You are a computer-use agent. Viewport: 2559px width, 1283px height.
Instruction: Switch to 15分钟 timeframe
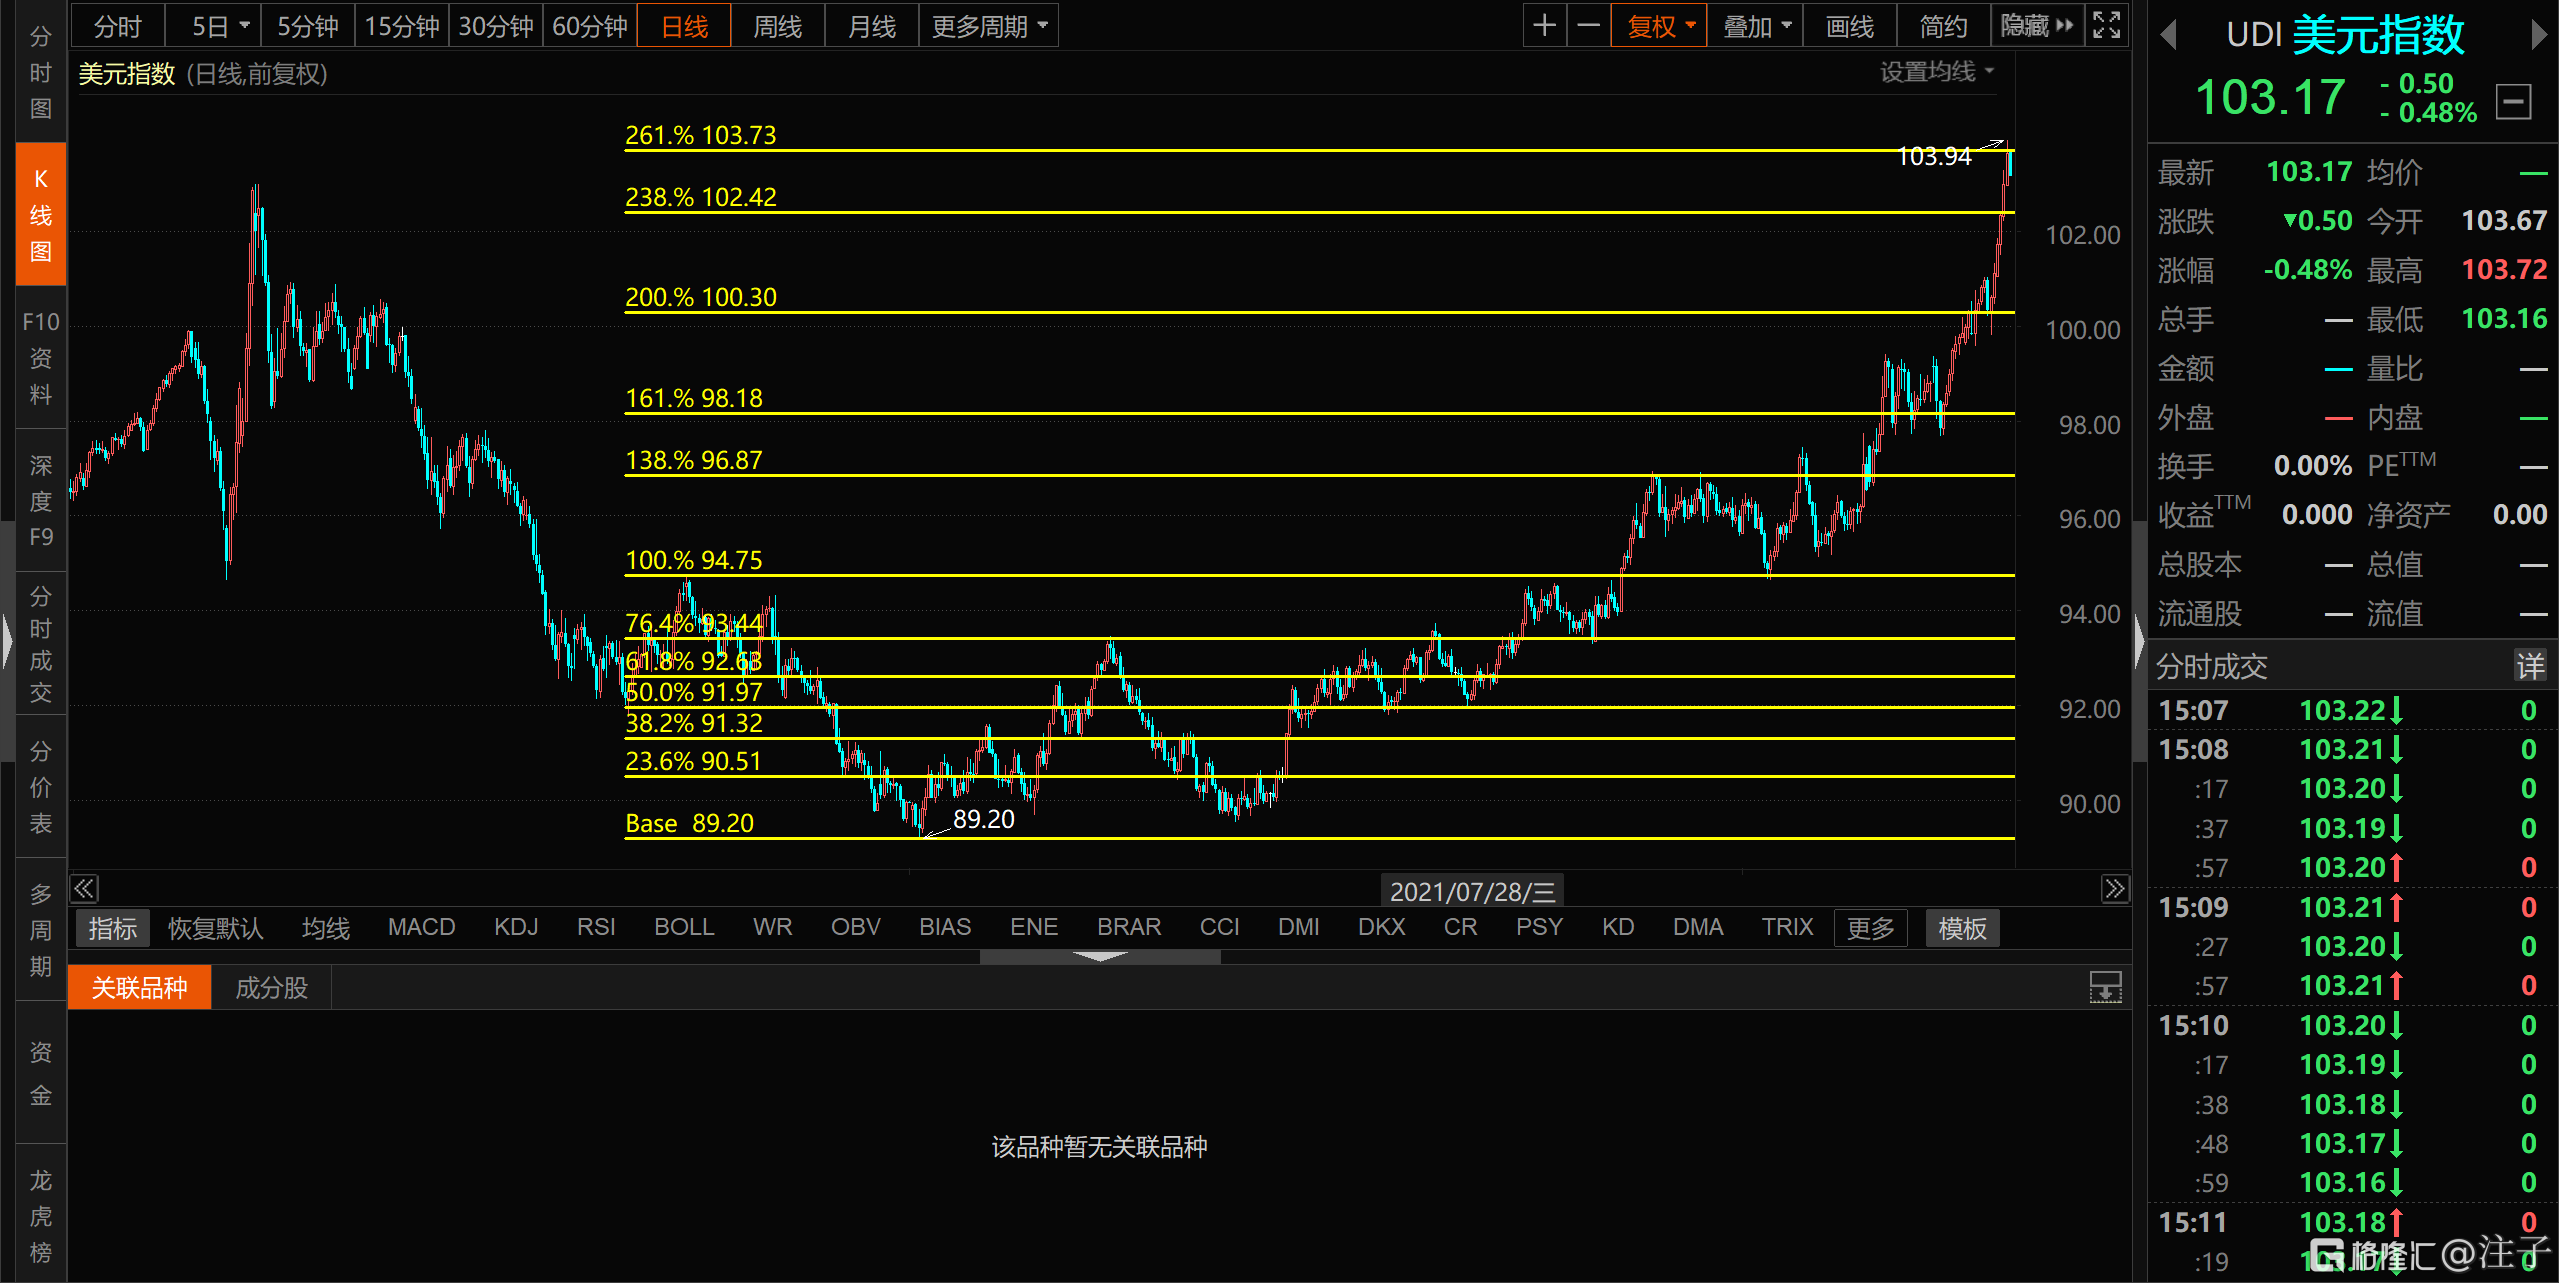(x=402, y=26)
